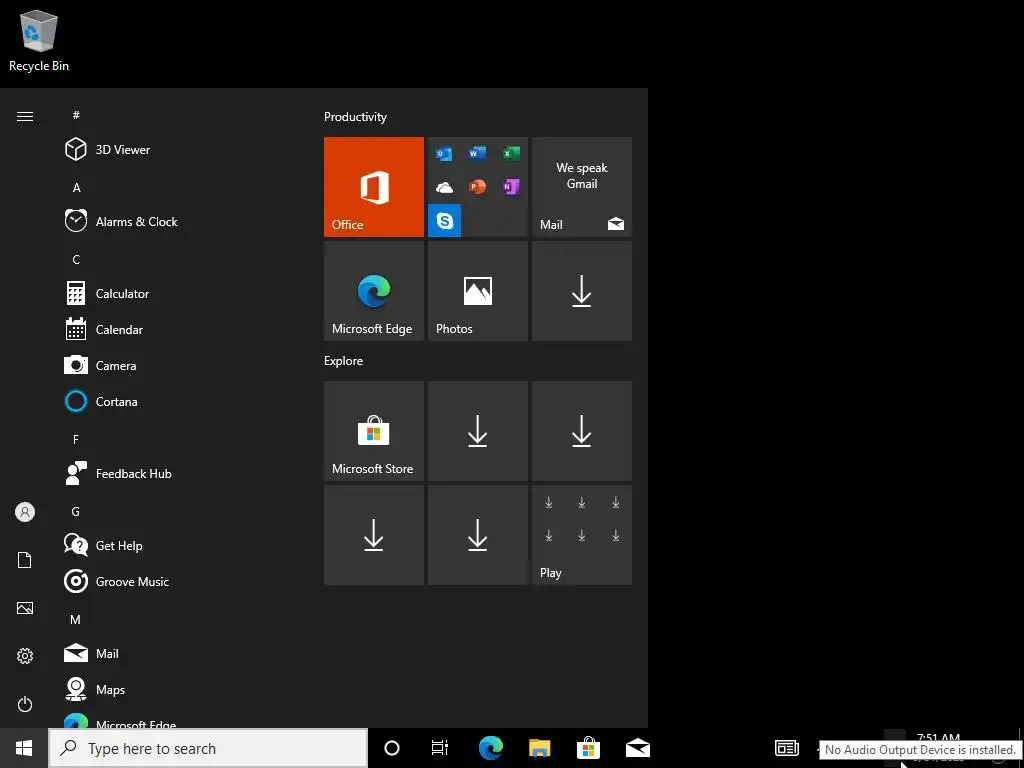Viewport: 1024px width, 768px height.
Task: Open Task View on the taskbar
Action: (x=440, y=748)
